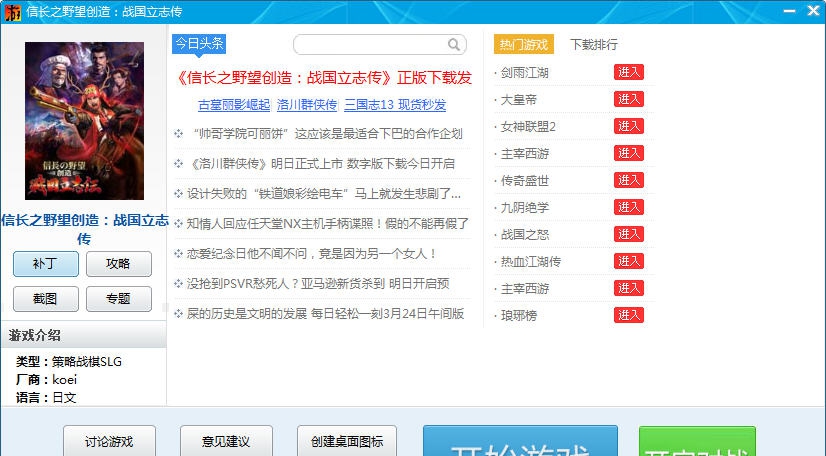This screenshot has width=826, height=456.
Task: Open news about 铁道娘彩绘电车
Action: coord(324,194)
